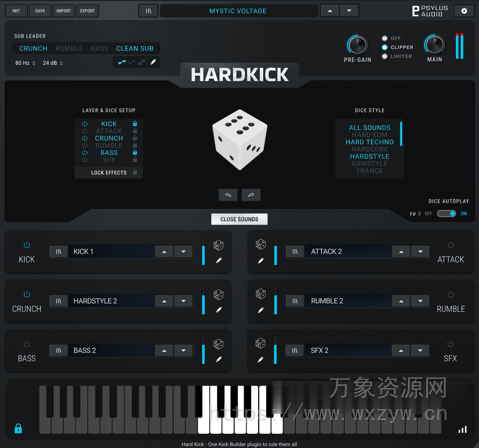Enable power for ATTACK sound row

tap(451, 245)
